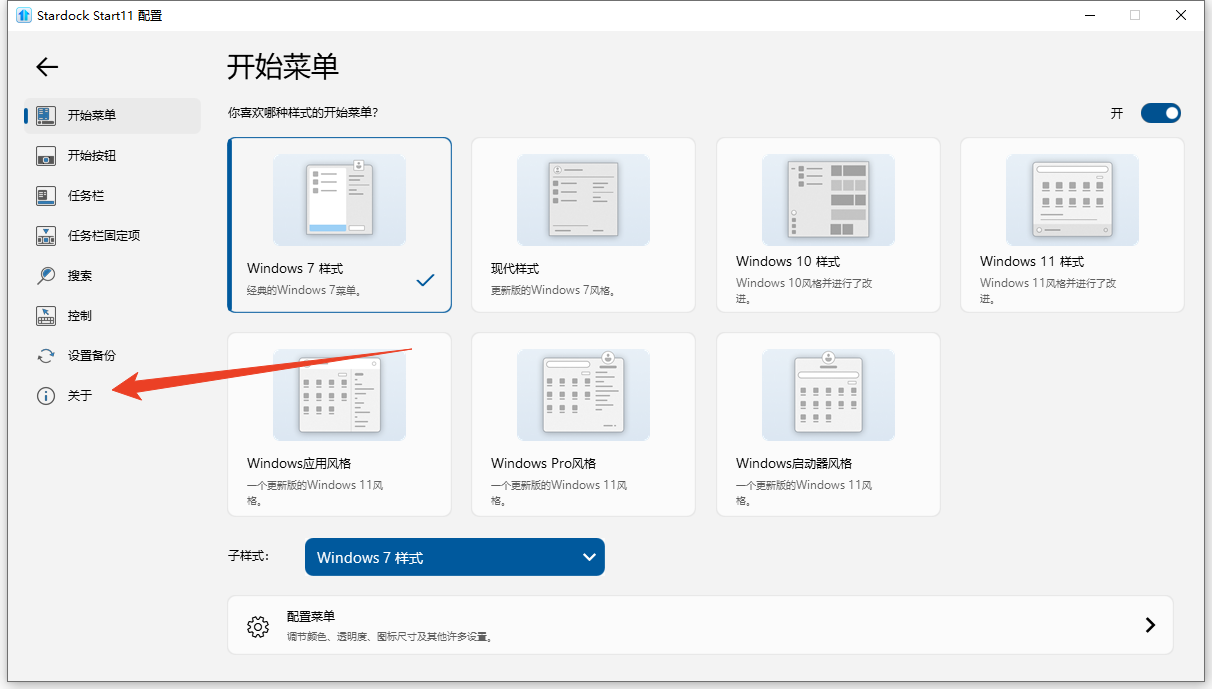Click the 设置备份 sync icon
Image resolution: width=1212 pixels, height=689 pixels.
[45, 355]
